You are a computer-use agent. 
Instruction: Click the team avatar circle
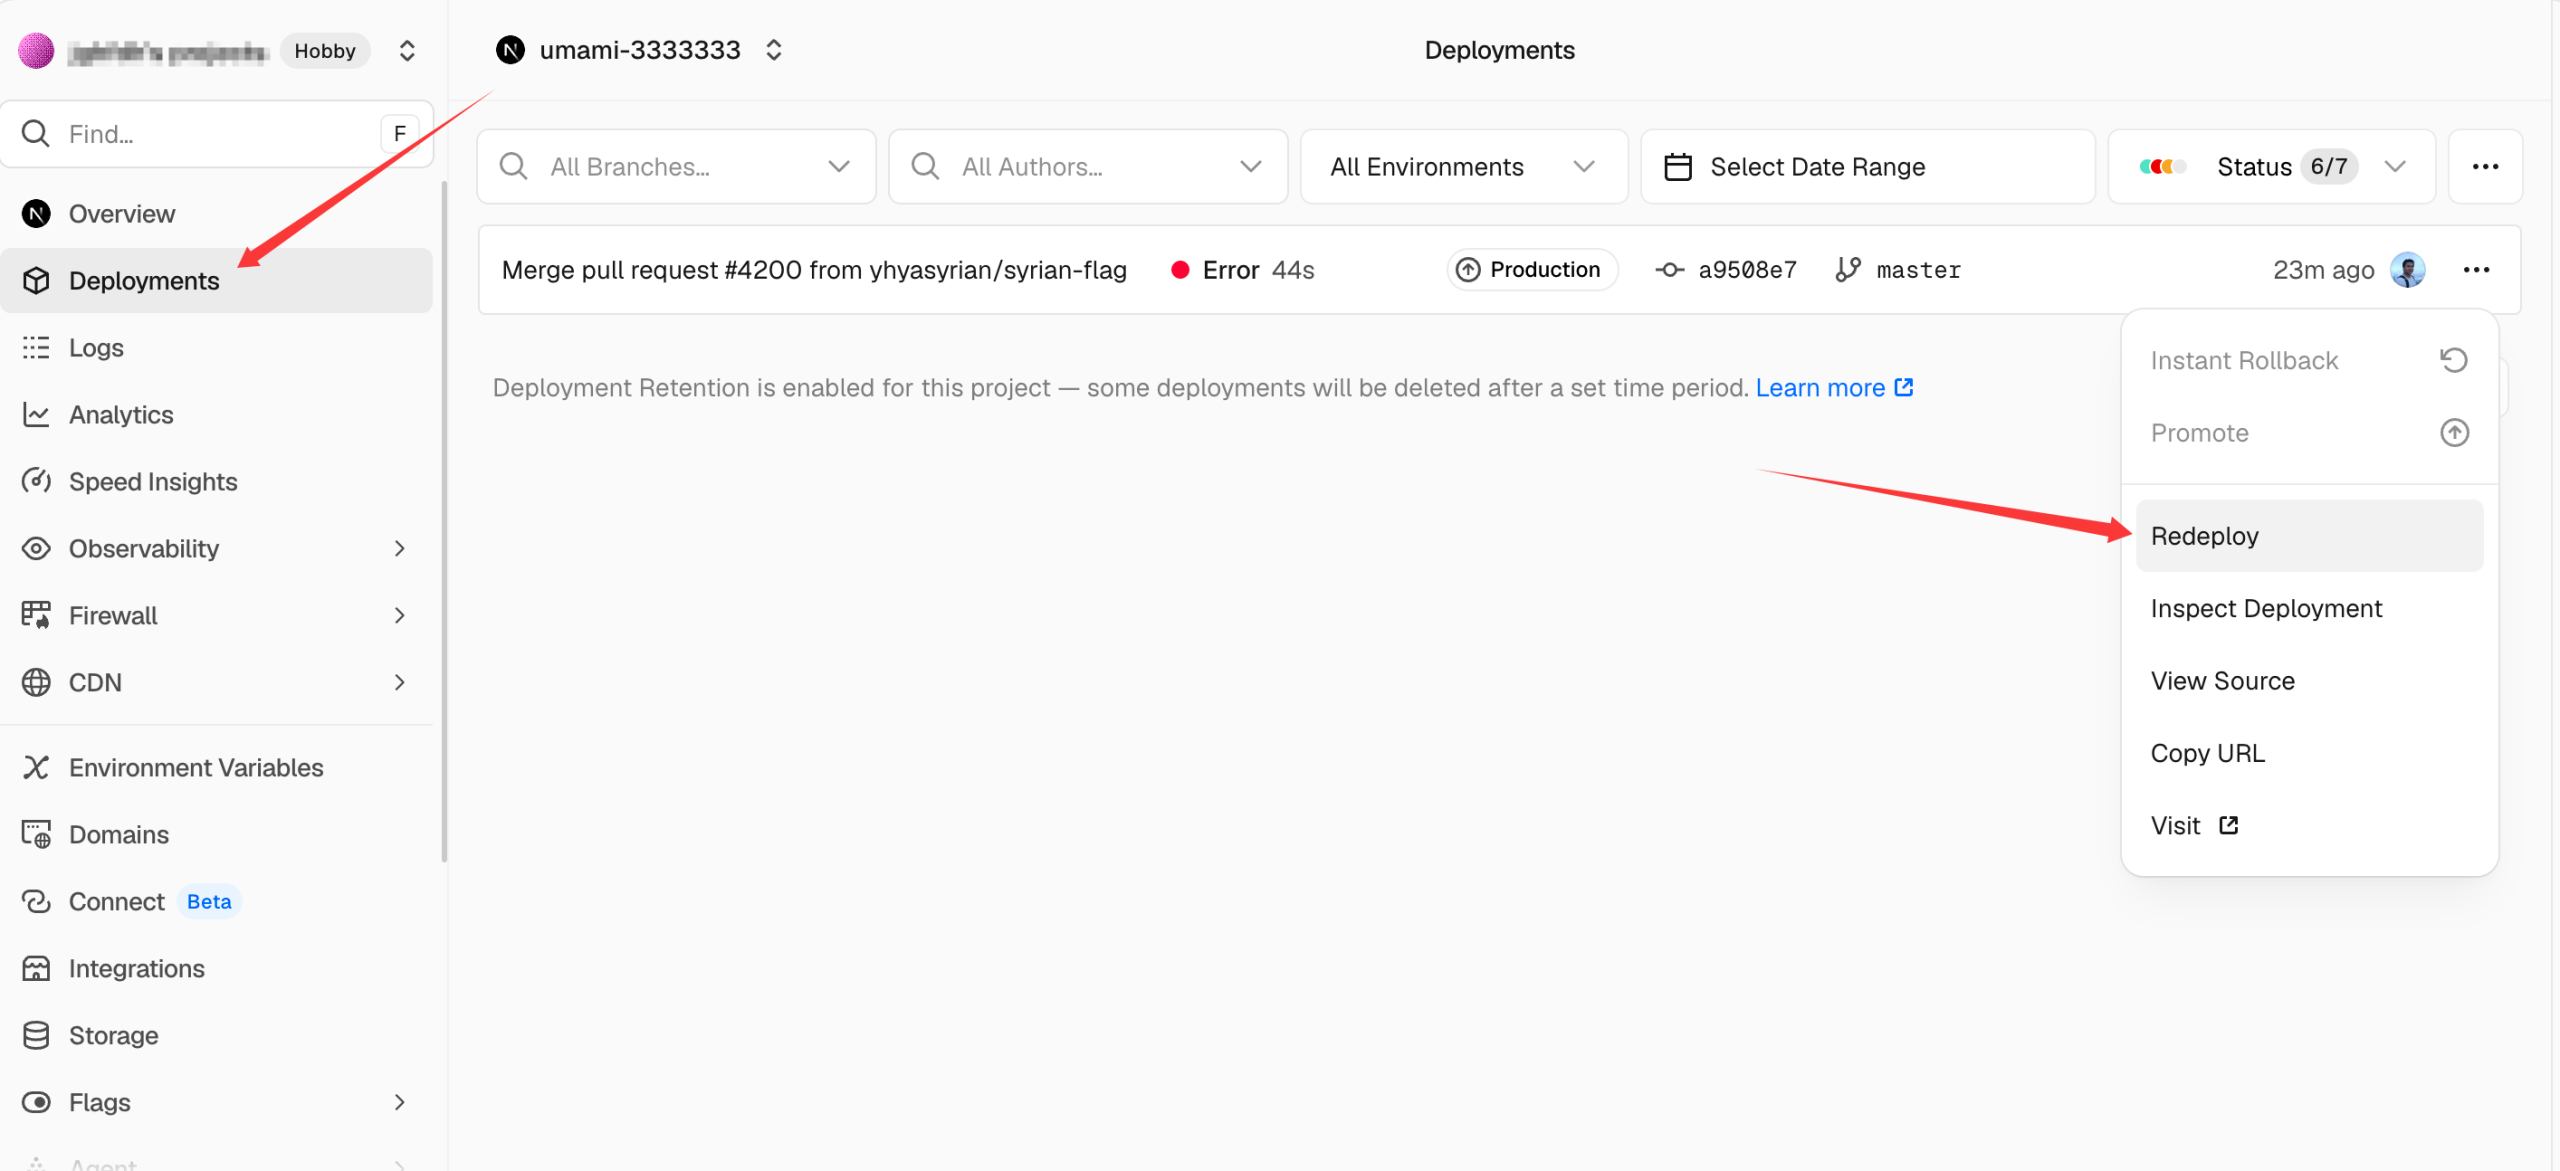36,51
